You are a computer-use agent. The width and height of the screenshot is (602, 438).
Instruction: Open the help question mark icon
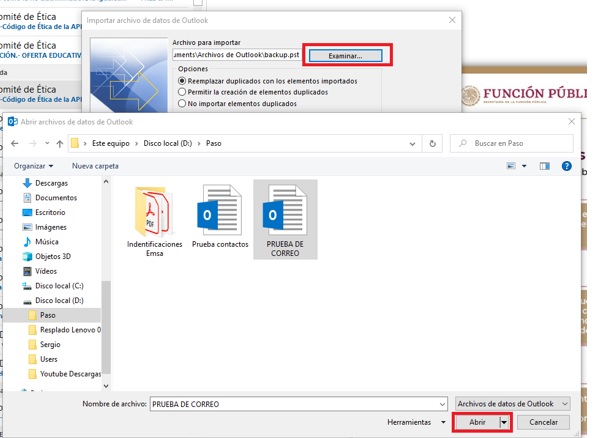coord(567,165)
